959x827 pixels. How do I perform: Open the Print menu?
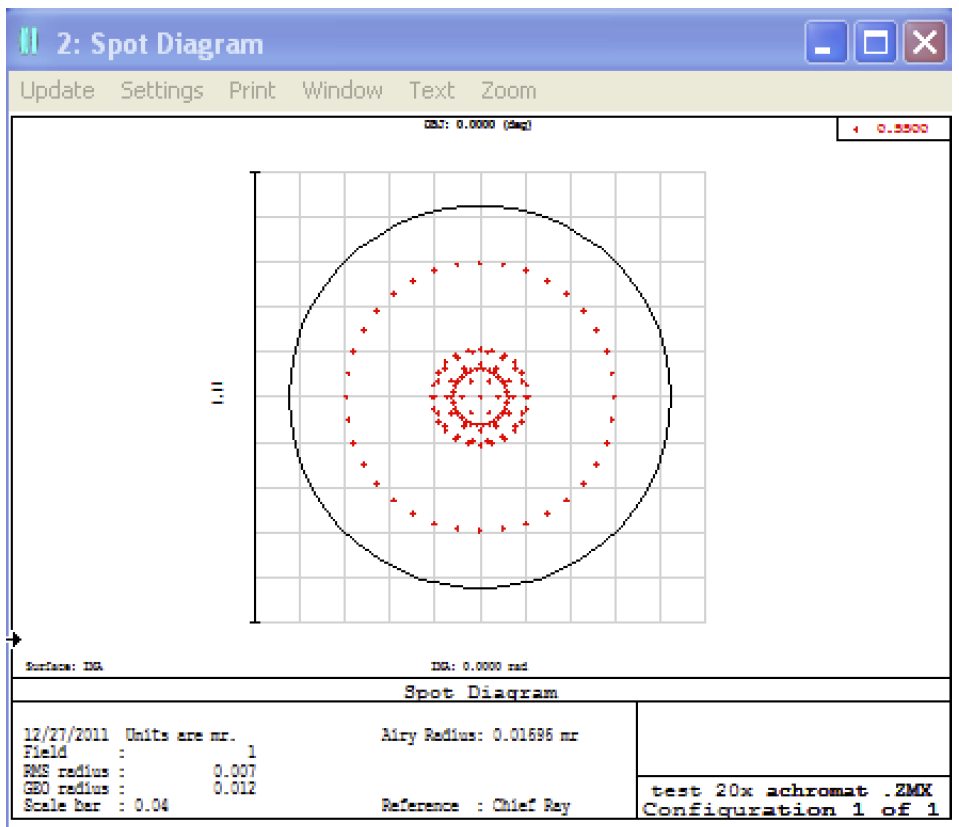coord(252,91)
